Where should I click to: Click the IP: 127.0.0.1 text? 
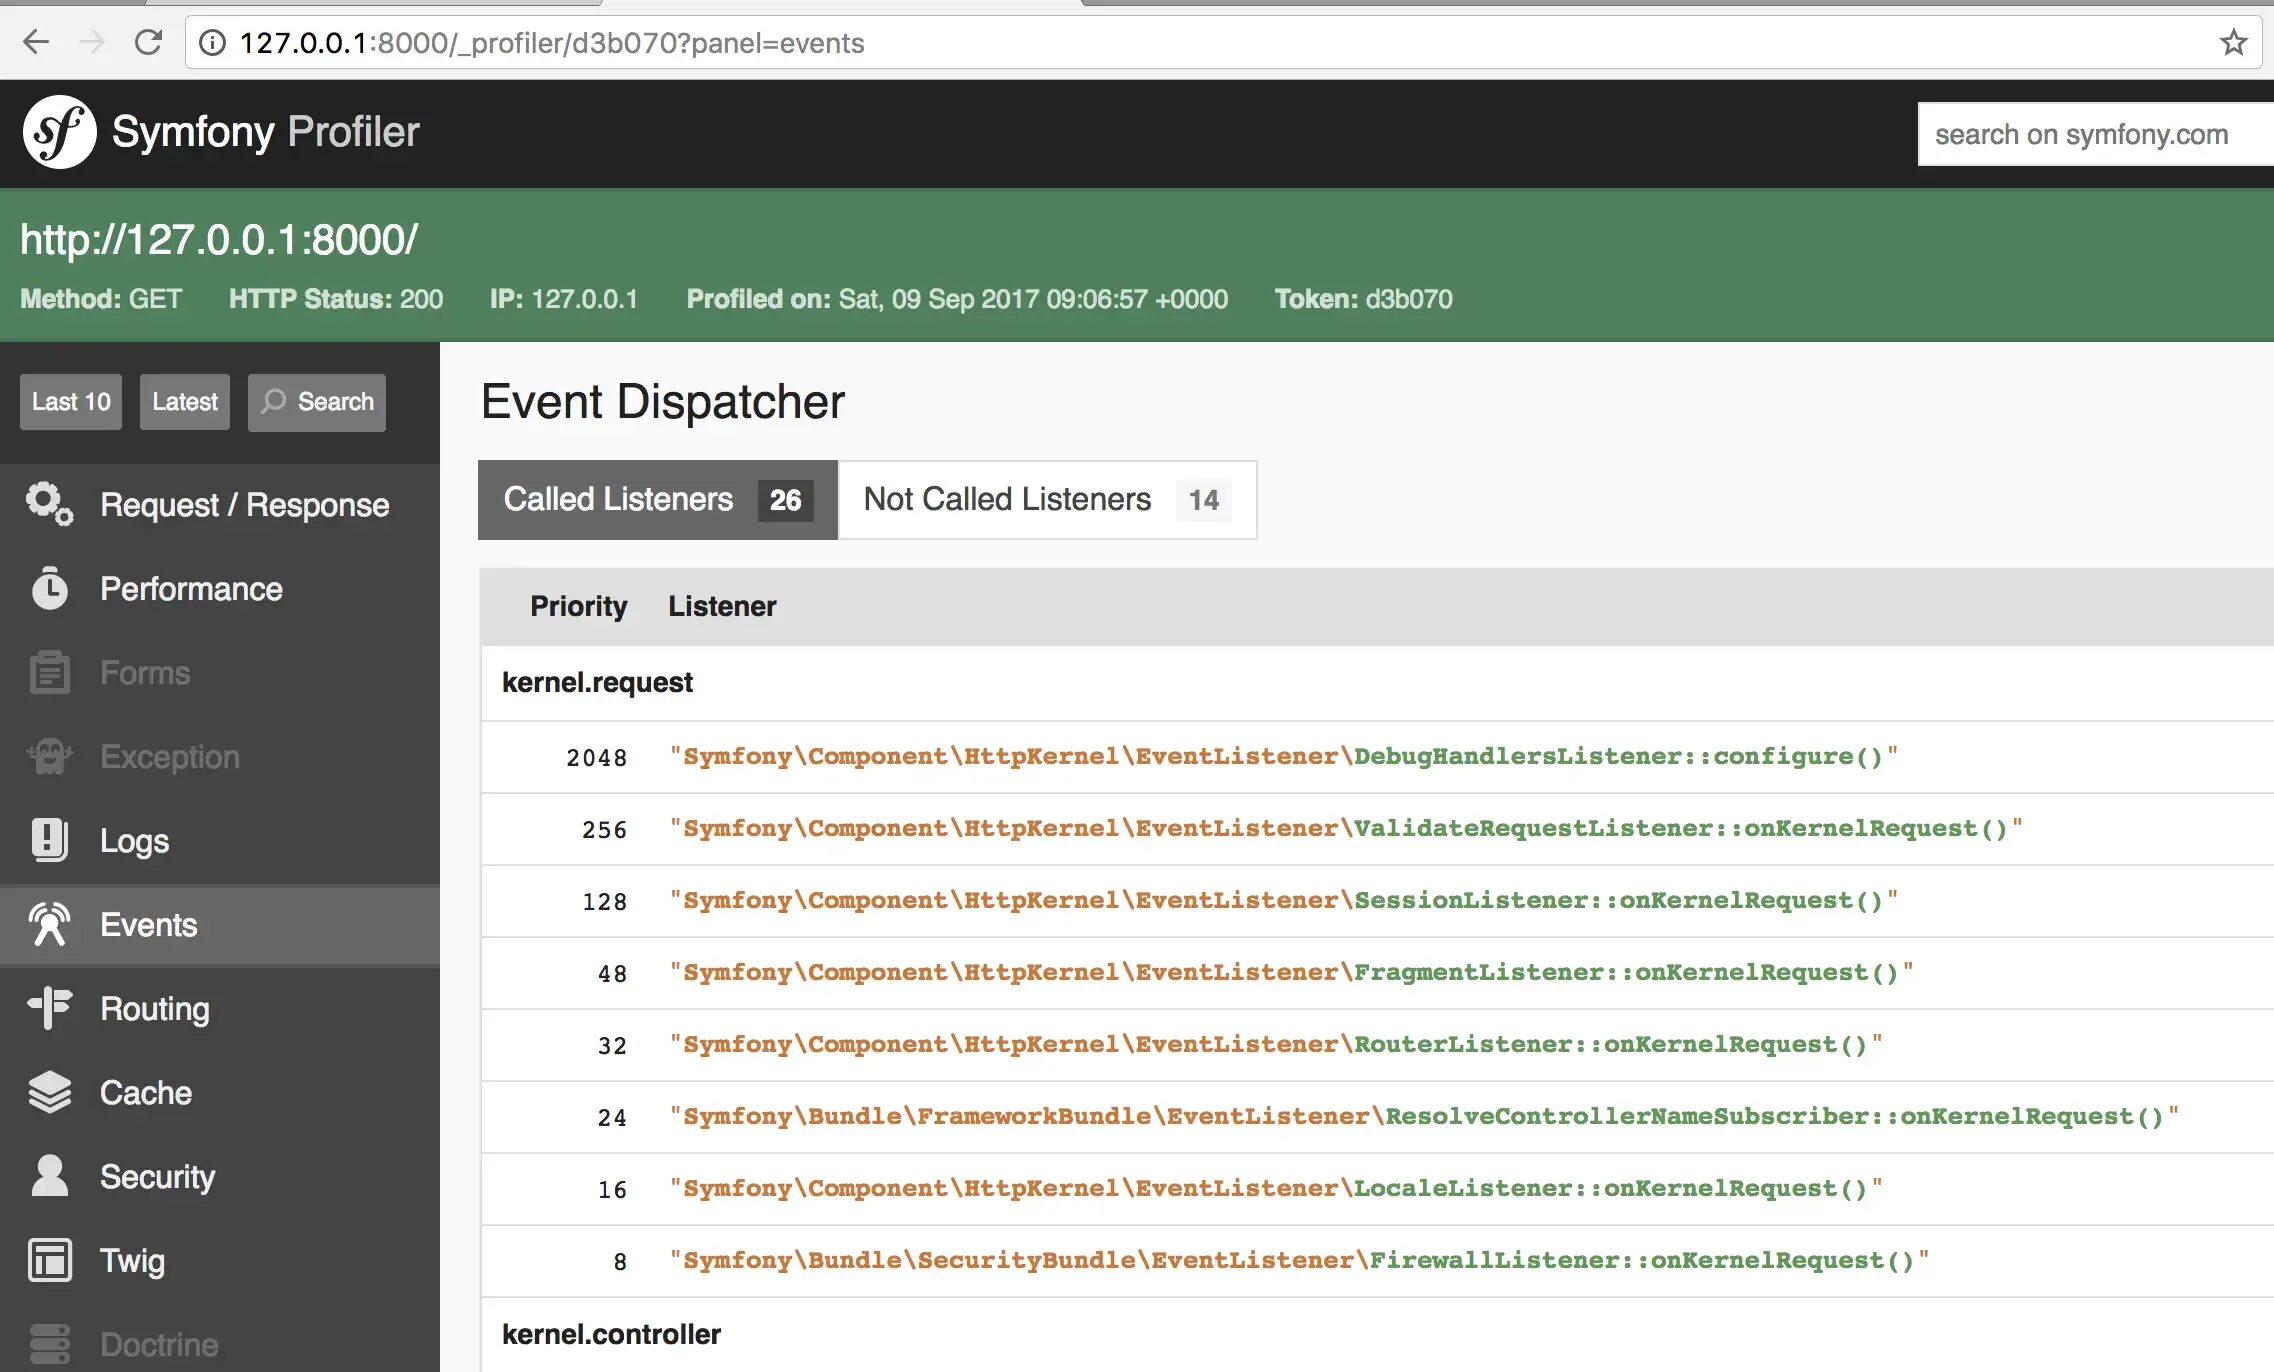click(563, 299)
